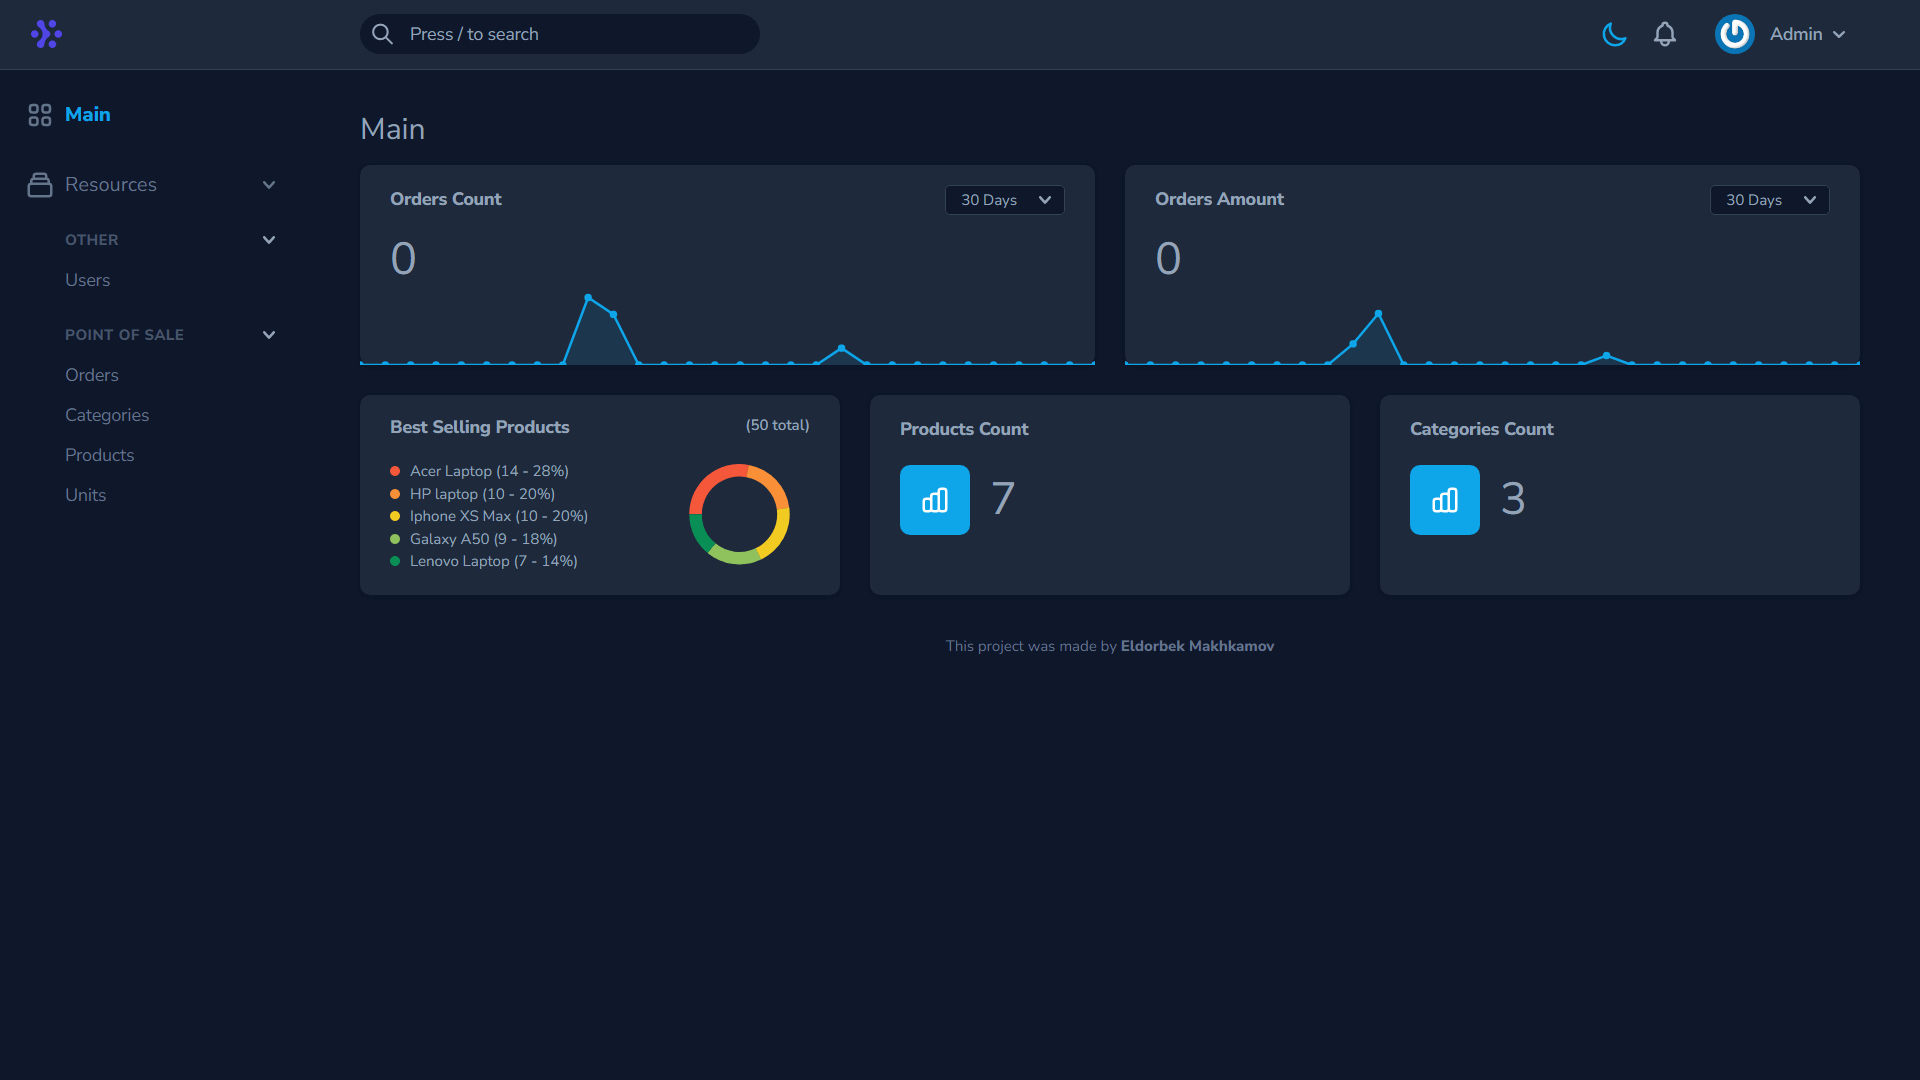This screenshot has width=1920, height=1080.
Task: Open notifications via the bell icon
Action: point(1664,34)
